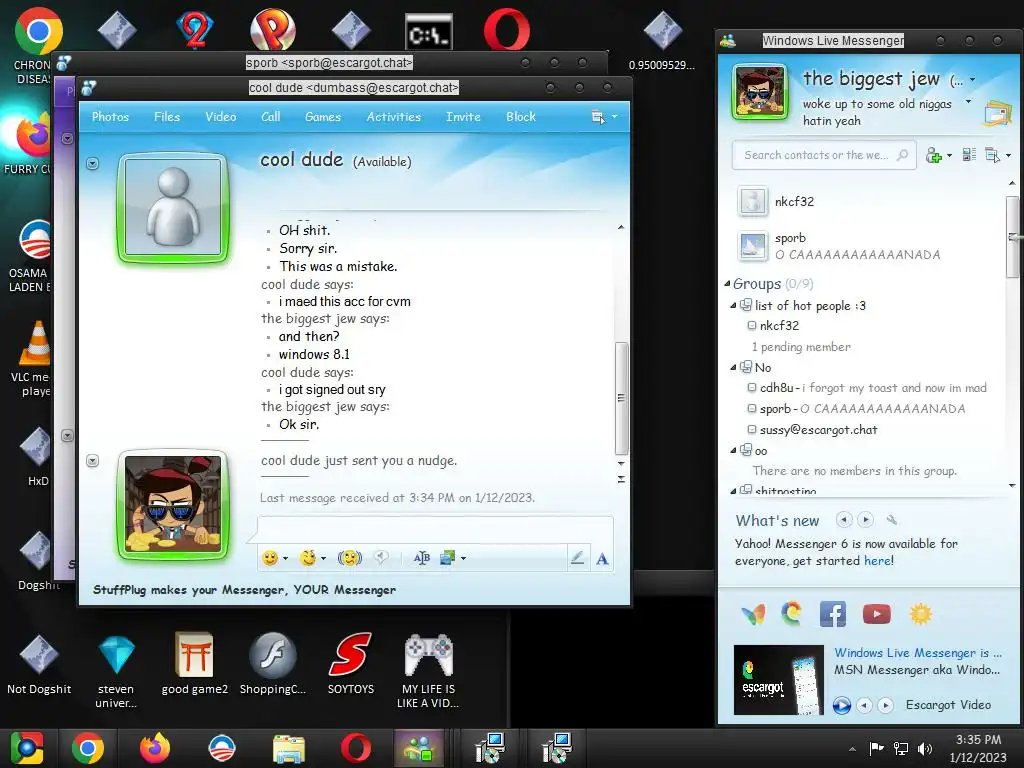Screen dimensions: 1024x768
Task: Click the Escargot snail icon in bottom row
Action: coord(792,613)
